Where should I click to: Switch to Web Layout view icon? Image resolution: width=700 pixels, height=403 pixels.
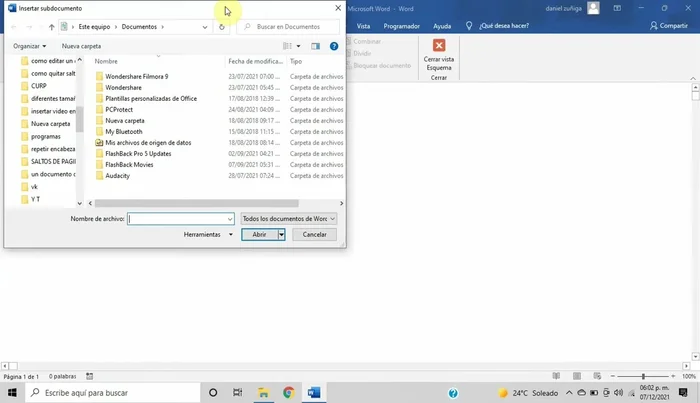(x=597, y=376)
